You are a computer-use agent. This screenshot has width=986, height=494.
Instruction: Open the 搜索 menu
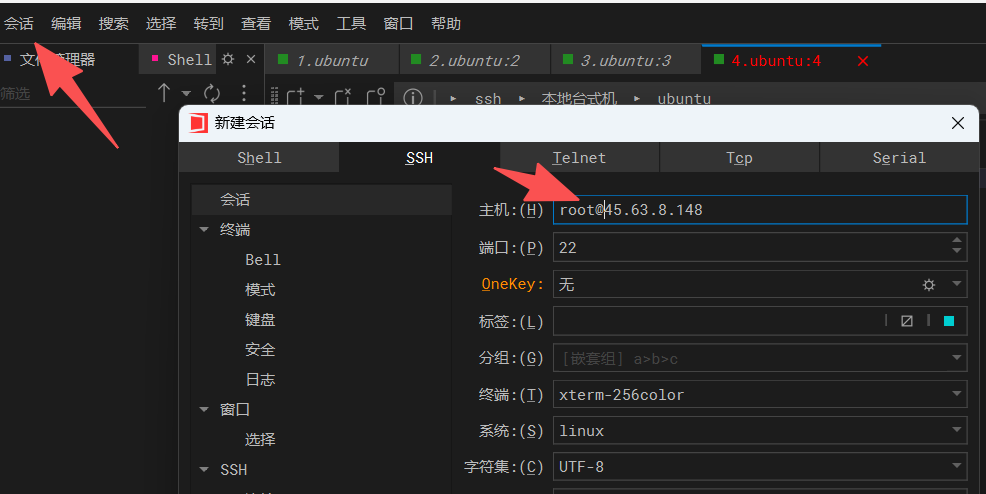coord(114,24)
